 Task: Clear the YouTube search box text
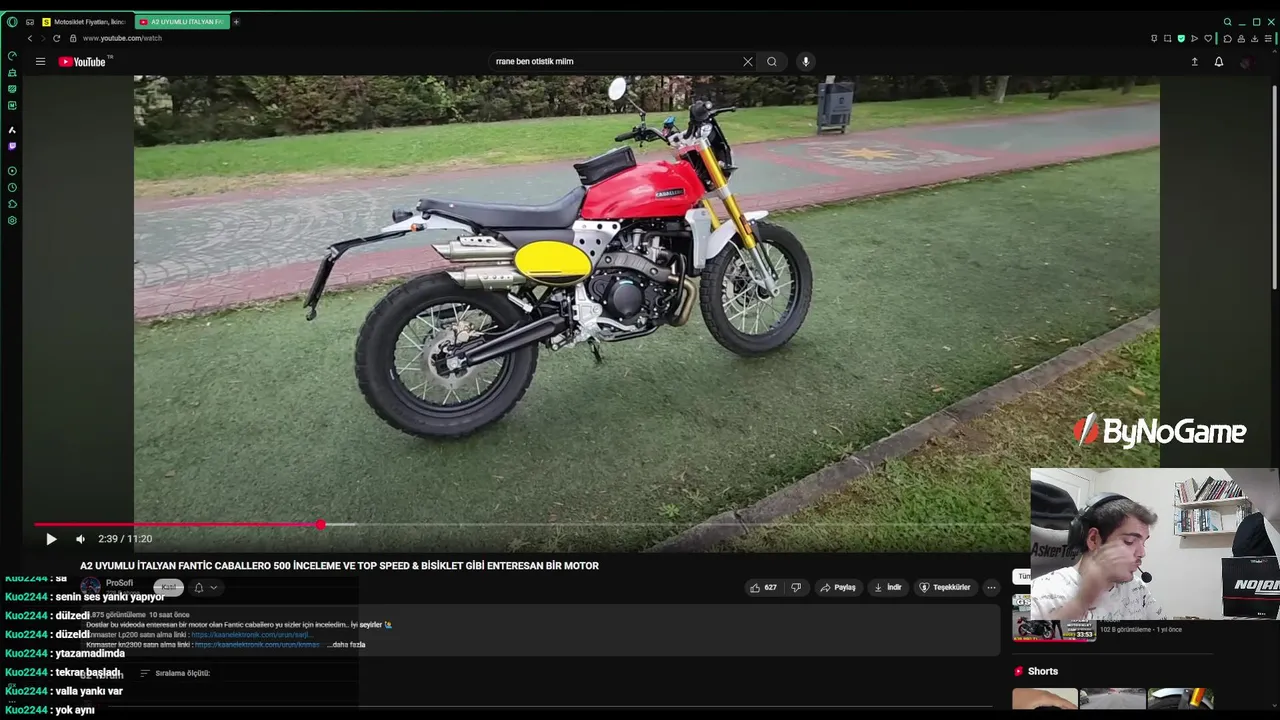747,61
